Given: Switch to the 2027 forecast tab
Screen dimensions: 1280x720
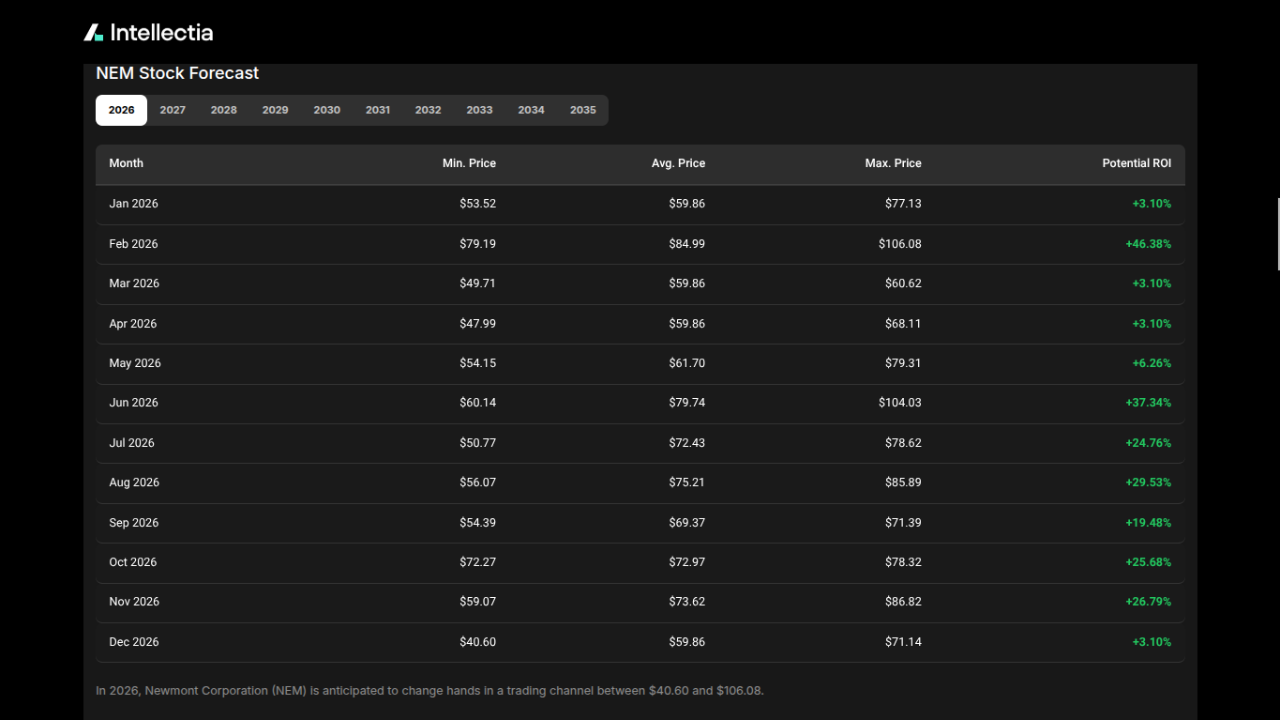Looking at the screenshot, I should point(173,110).
